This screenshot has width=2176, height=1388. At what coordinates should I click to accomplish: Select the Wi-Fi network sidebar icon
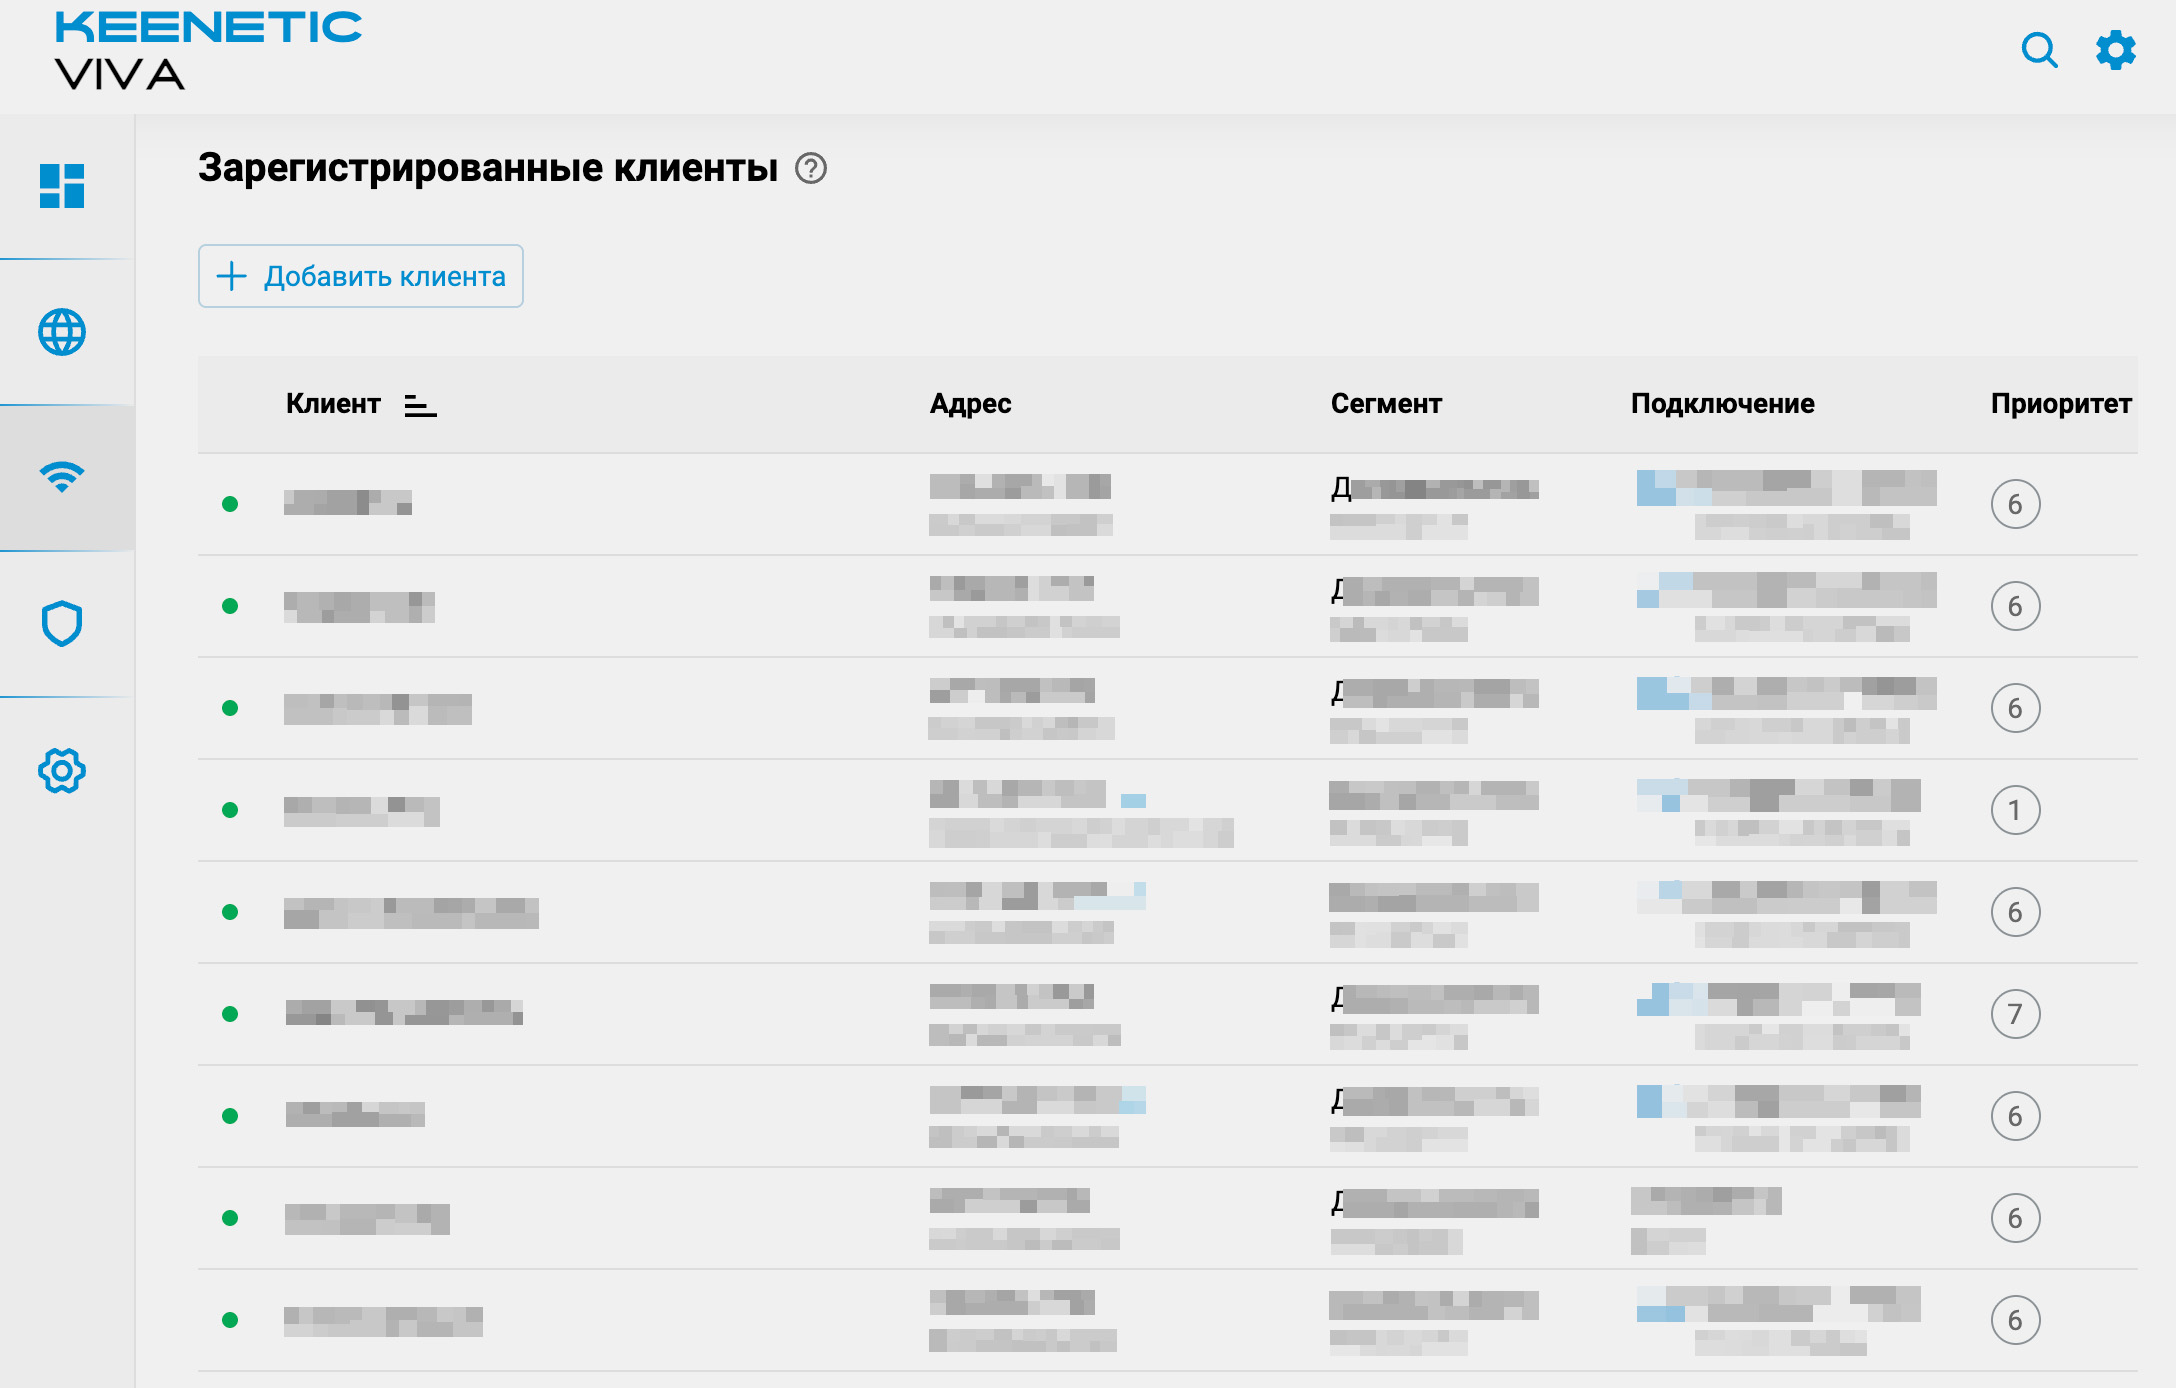click(62, 477)
